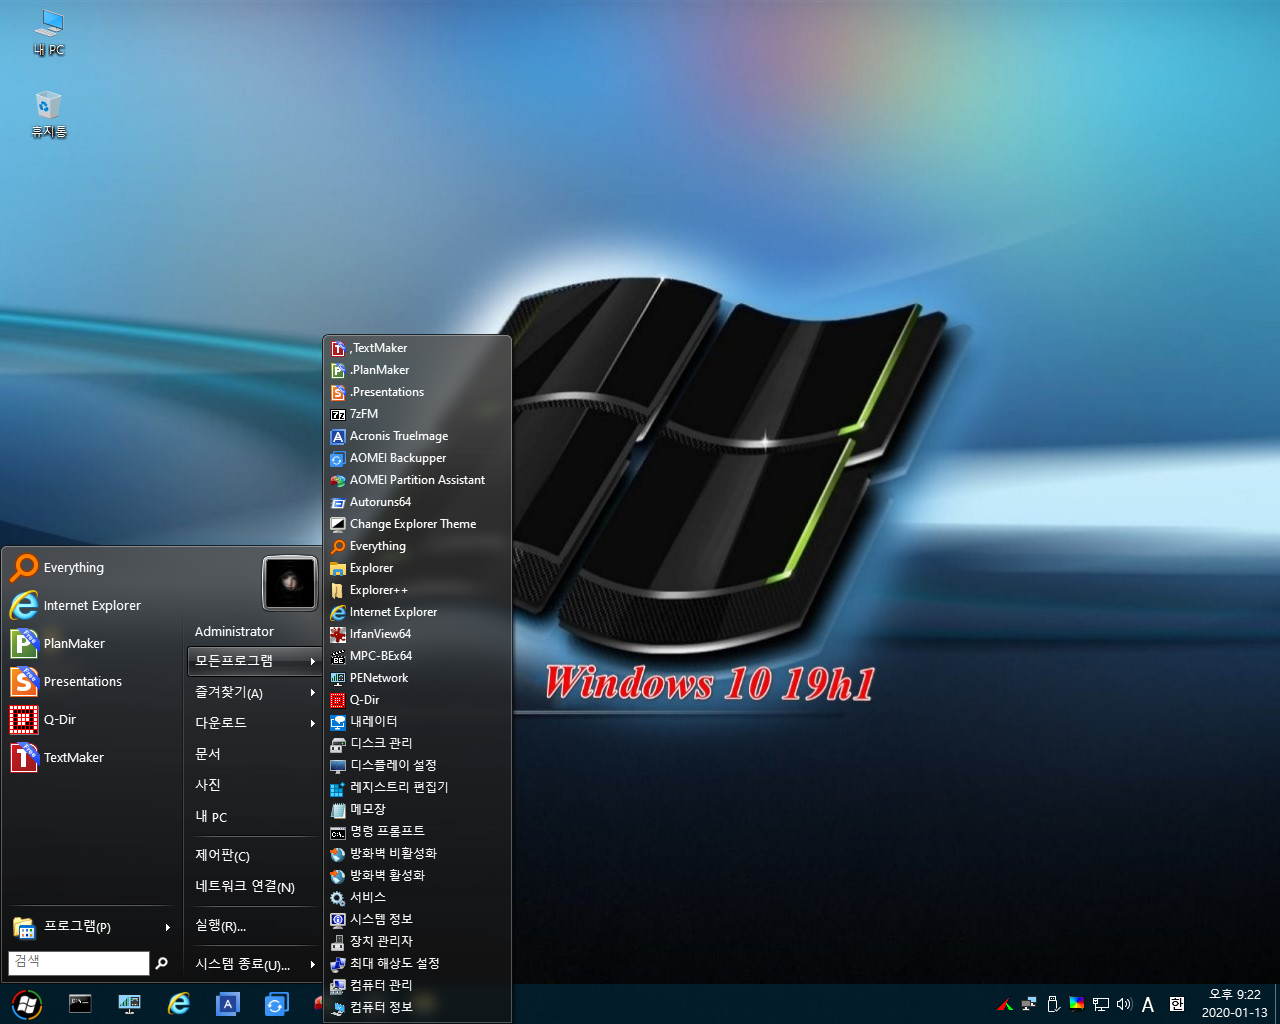
Task: Launch 메모장 (Notepad)
Action: (x=417, y=809)
